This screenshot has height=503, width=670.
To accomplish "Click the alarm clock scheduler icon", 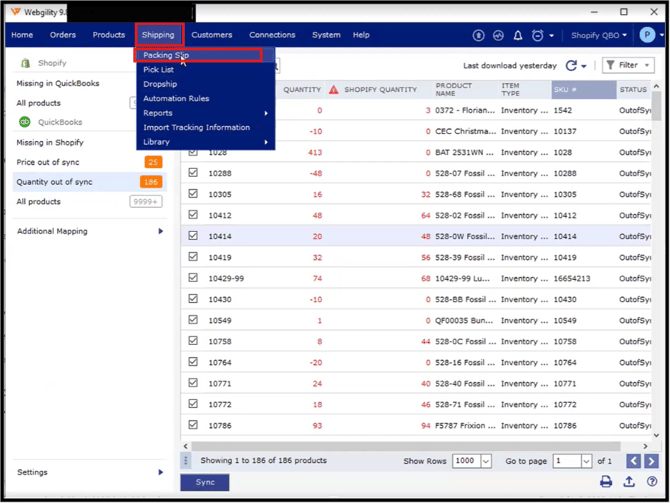I will [x=538, y=35].
